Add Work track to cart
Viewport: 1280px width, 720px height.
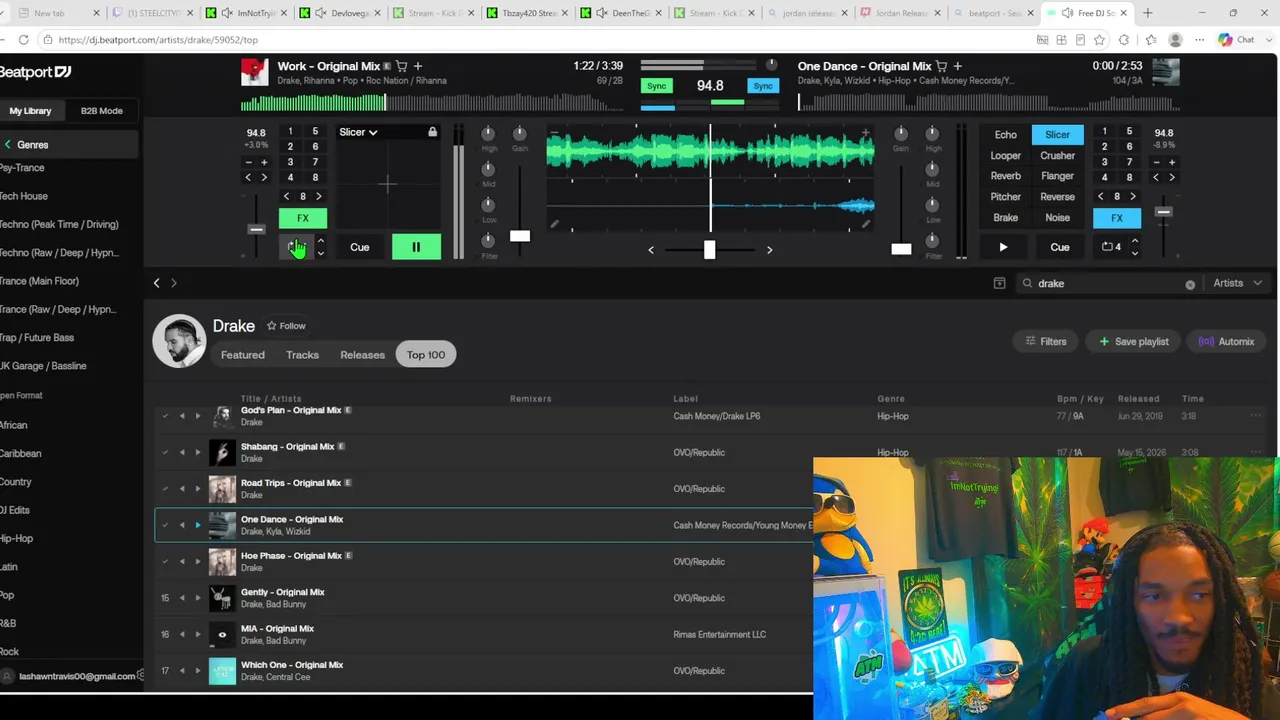coord(402,66)
